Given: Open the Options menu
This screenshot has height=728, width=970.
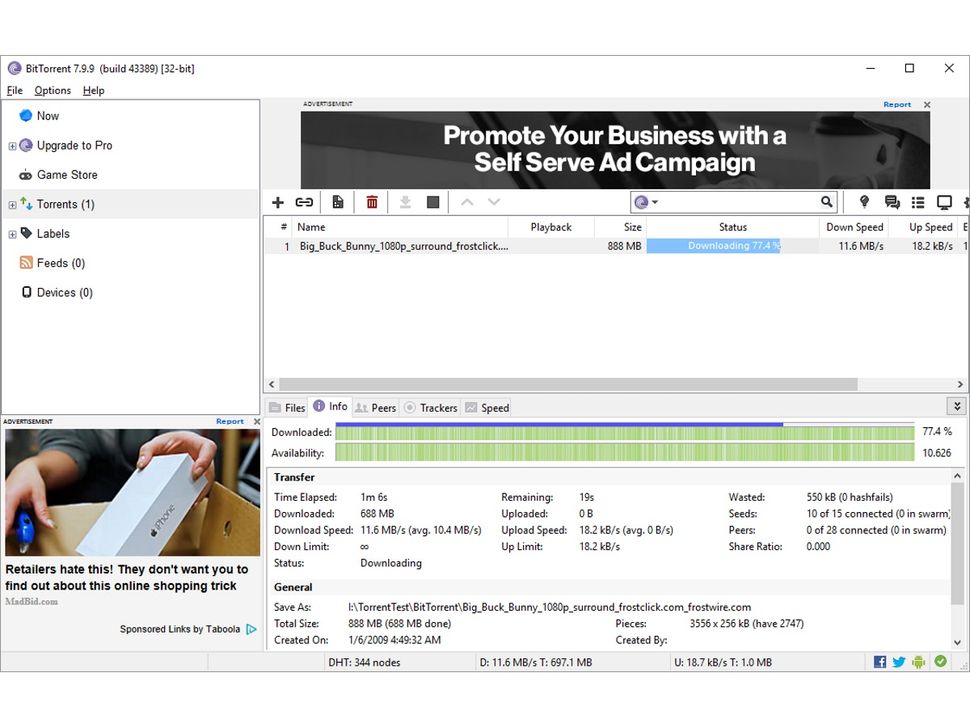Looking at the screenshot, I should (52, 90).
